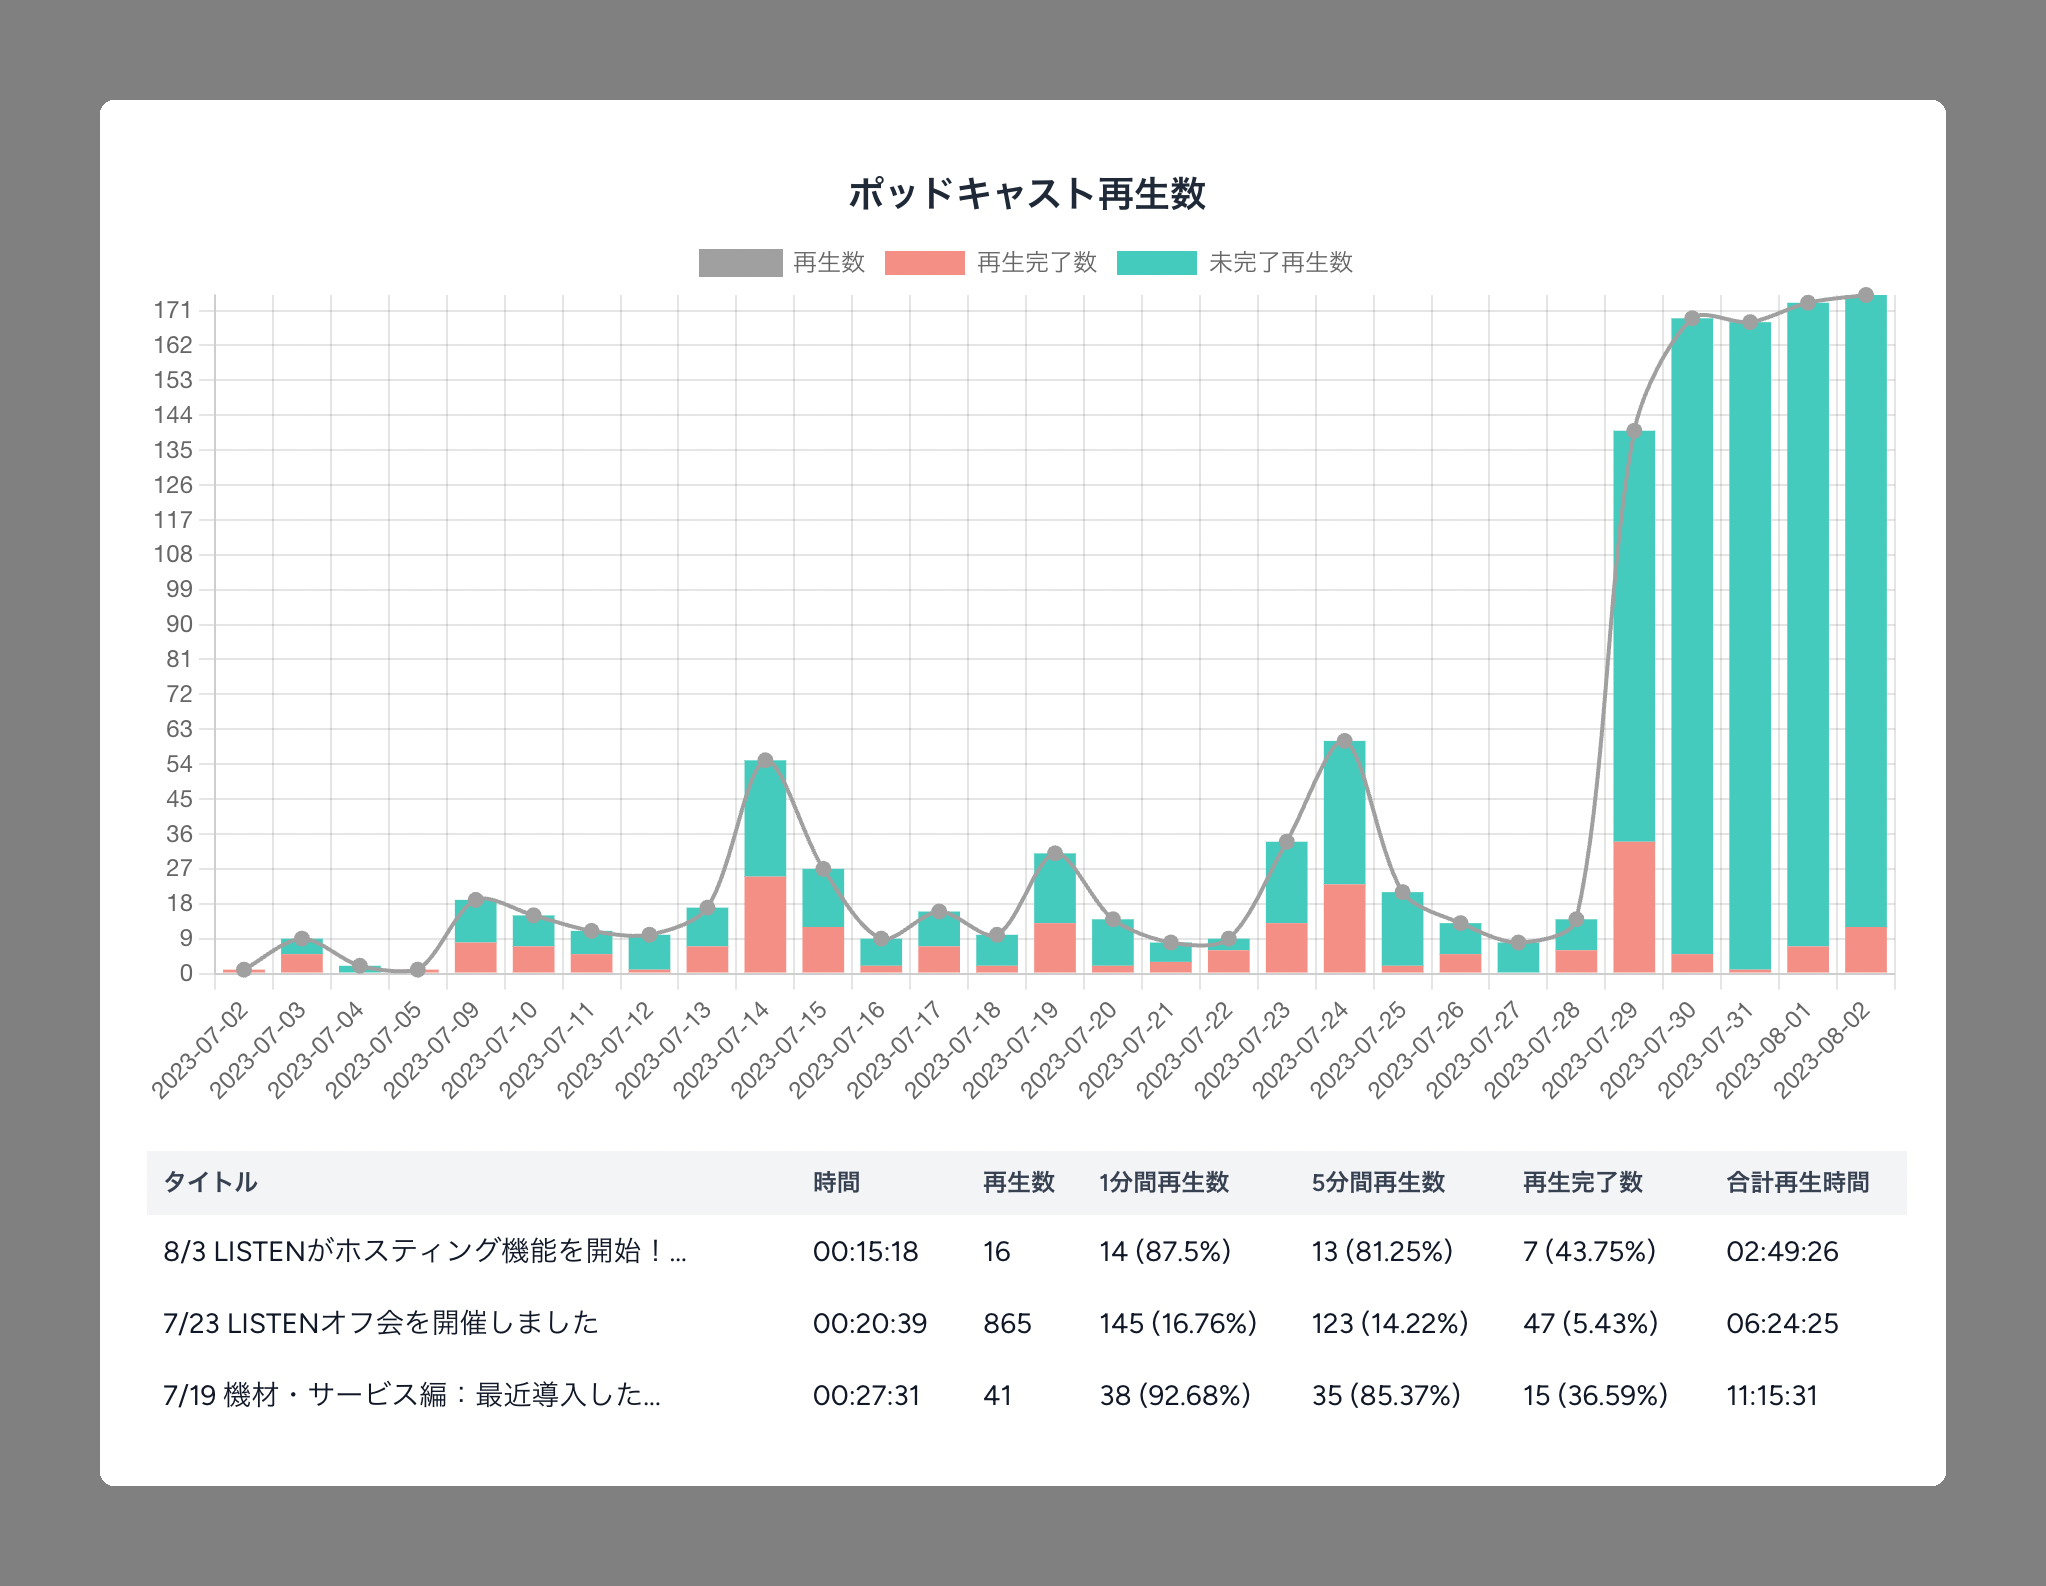Viewport: 2046px width, 1586px height.
Task: Click the teal bar for 2023-08-01
Action: 1807,620
